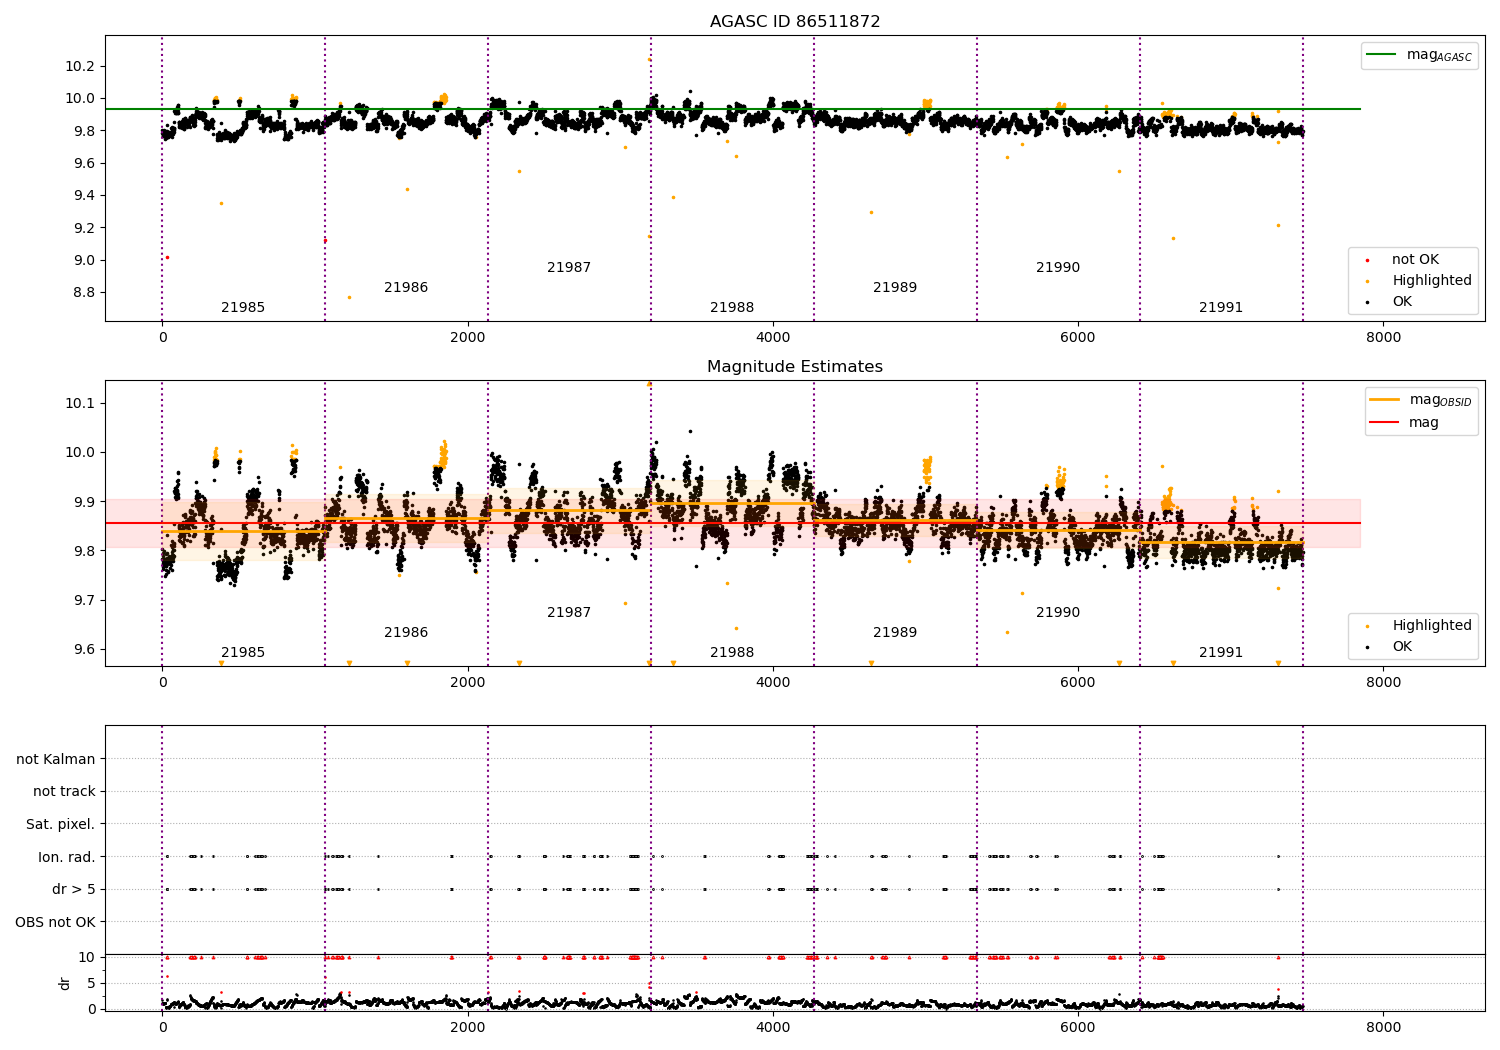The image size is (1500, 1050).
Task: Click obsid label 21991 in Magnitude Estimates plot
Action: (x=1221, y=653)
